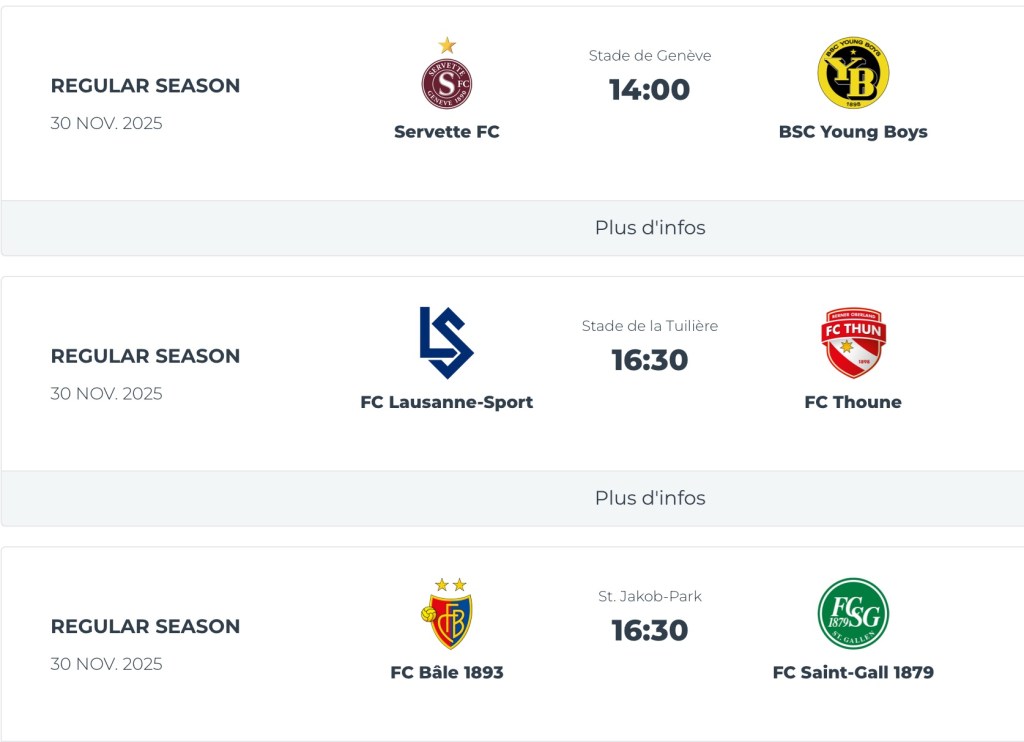Open the FC Bâle 1893 team name
The image size is (1024, 742).
click(x=446, y=673)
